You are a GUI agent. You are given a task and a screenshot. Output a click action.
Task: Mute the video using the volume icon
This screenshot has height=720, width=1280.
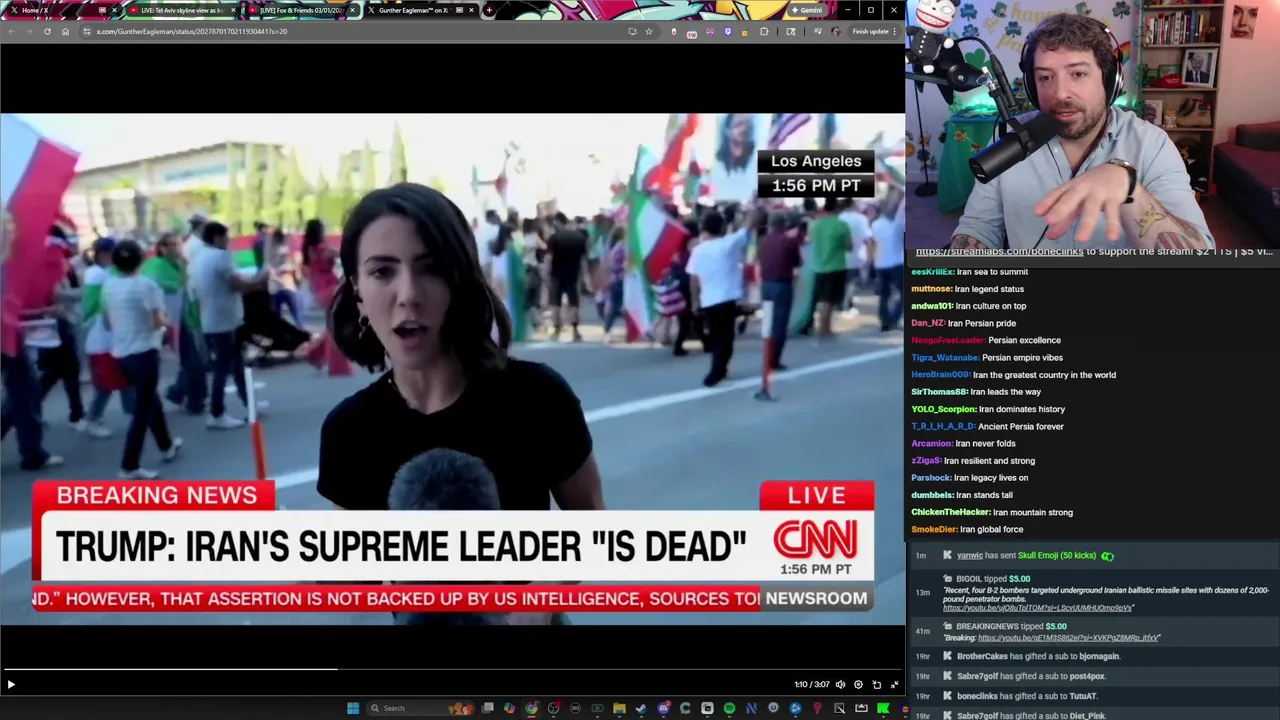click(840, 684)
